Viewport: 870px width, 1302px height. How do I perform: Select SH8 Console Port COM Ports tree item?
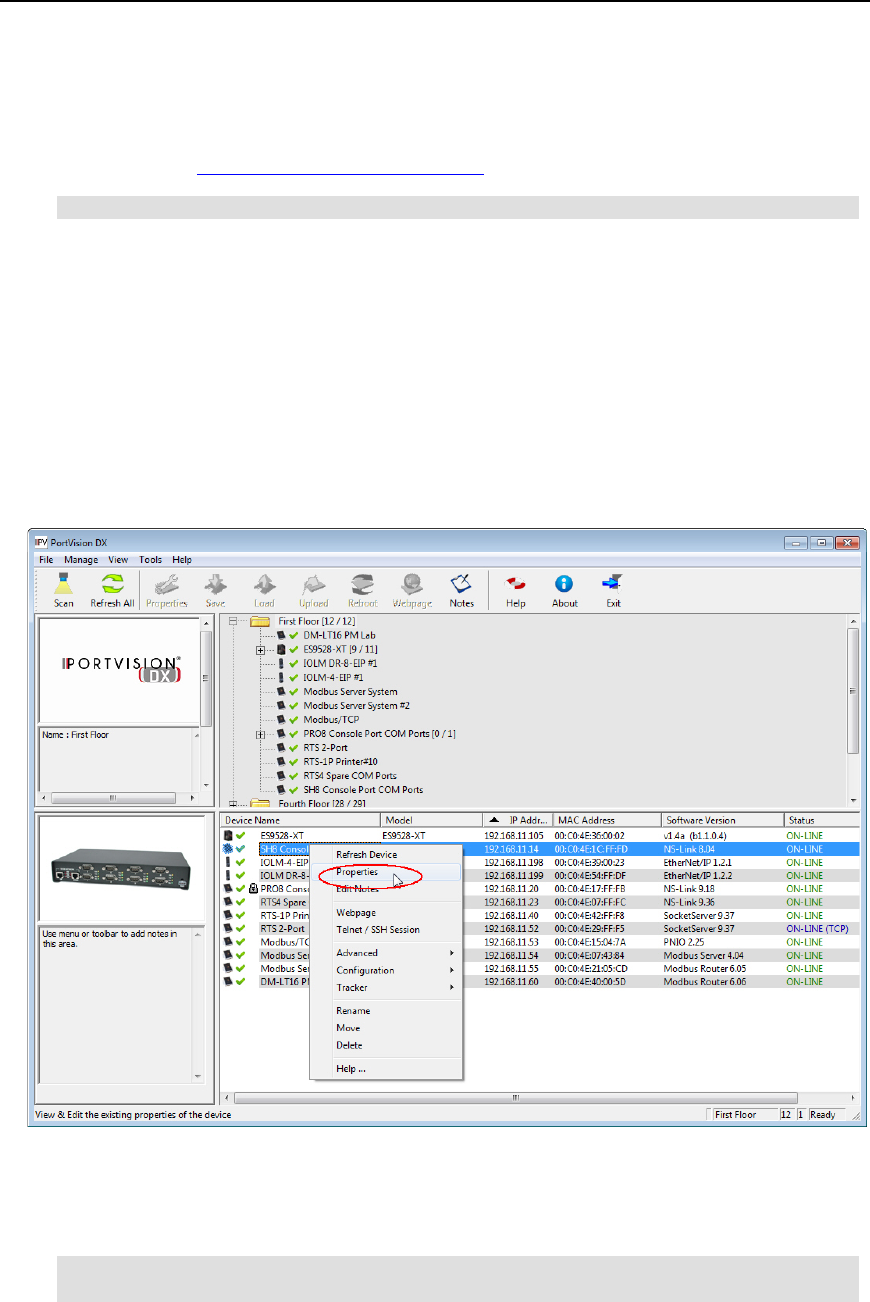pos(363,790)
